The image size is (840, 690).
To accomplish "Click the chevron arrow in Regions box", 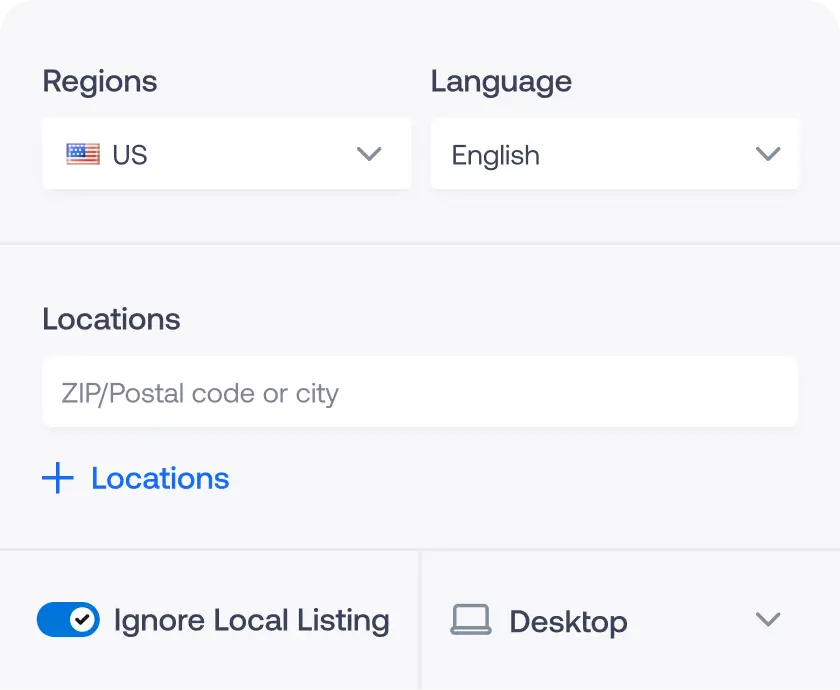I will [x=369, y=154].
